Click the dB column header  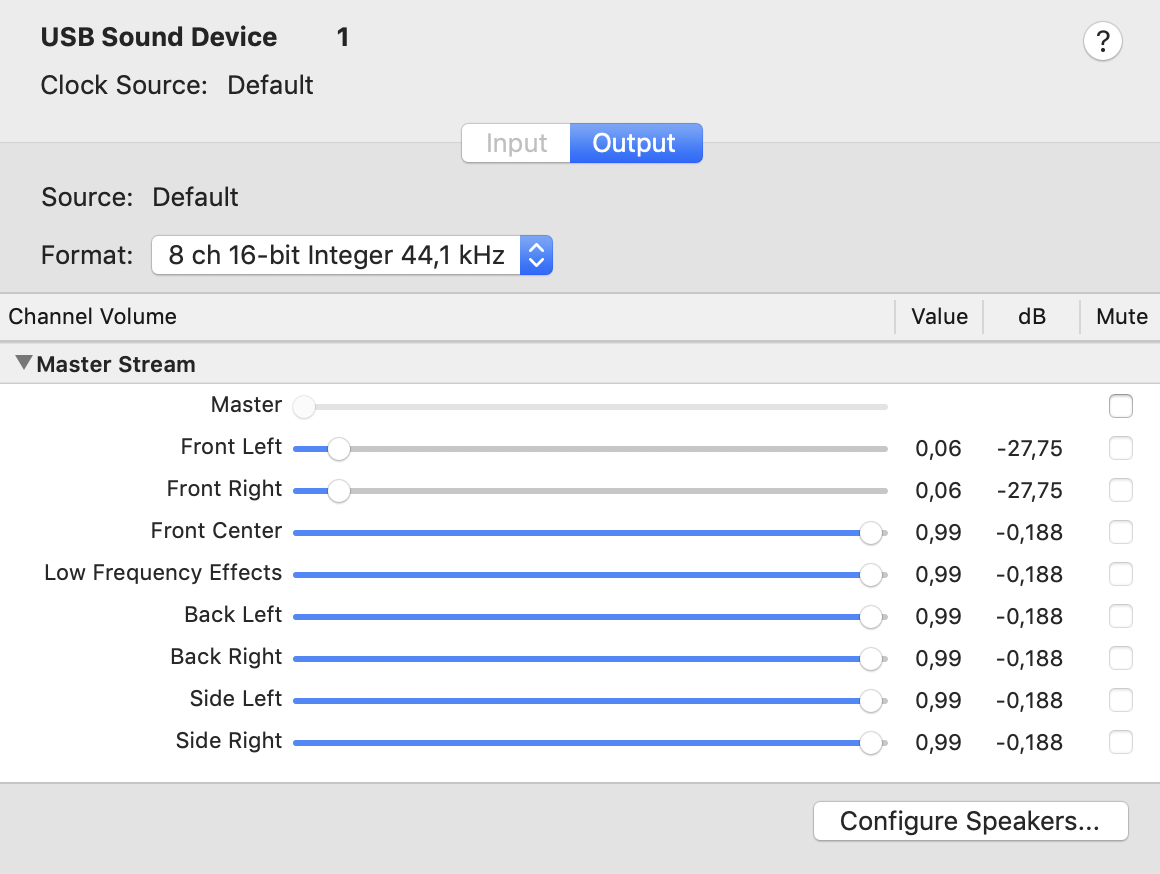(x=1031, y=317)
